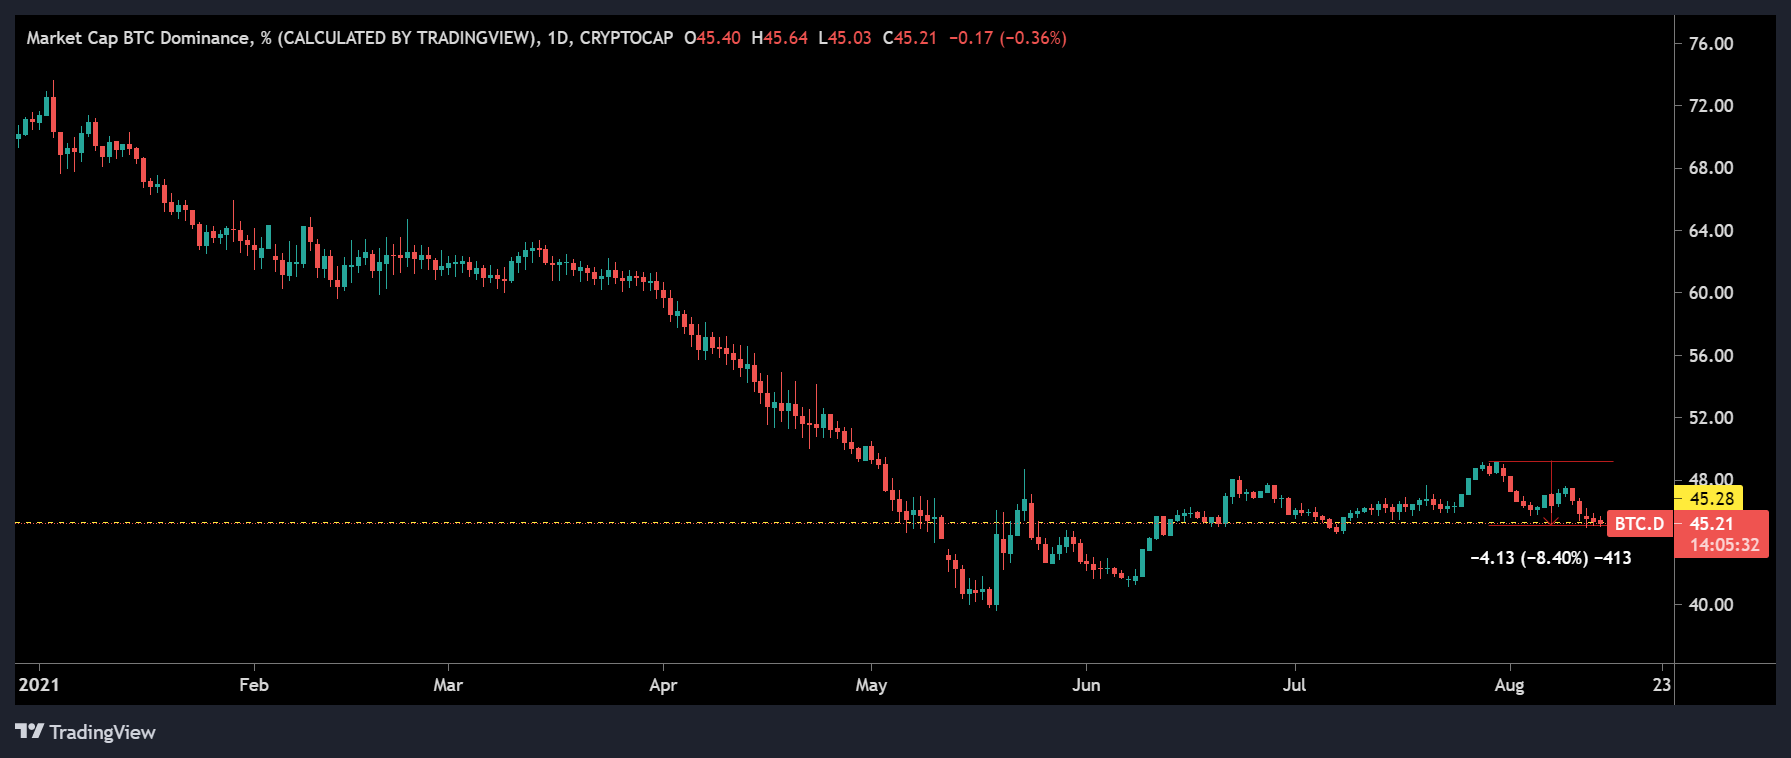
Task: Click the low value L45.03
Action: coord(844,38)
